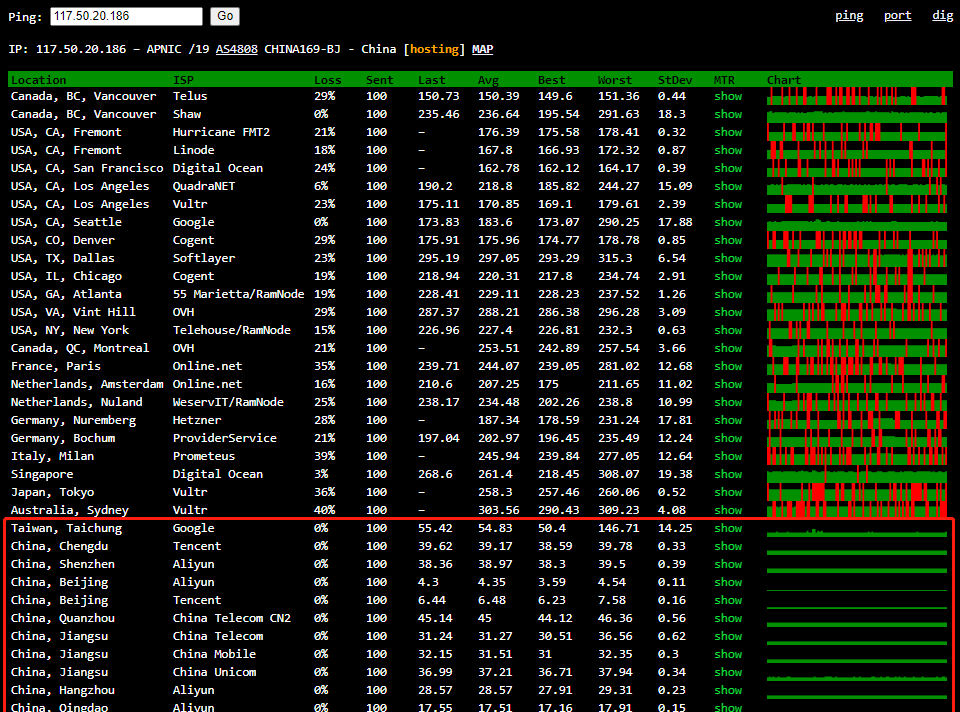The width and height of the screenshot is (960, 712).
Task: Show MTR for Hetzner Nuremberg row
Action: tap(728, 420)
